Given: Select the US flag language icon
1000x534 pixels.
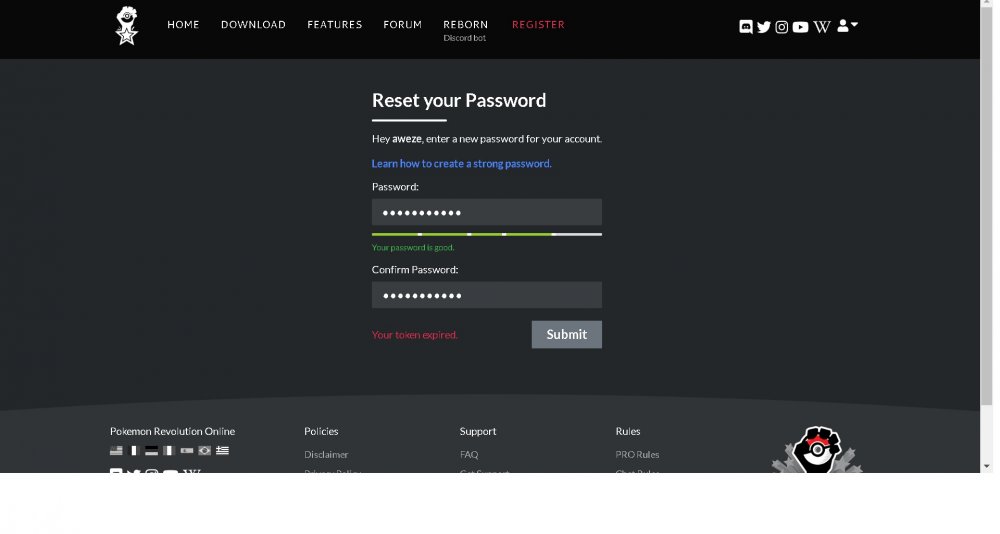Looking at the screenshot, I should pos(116,451).
